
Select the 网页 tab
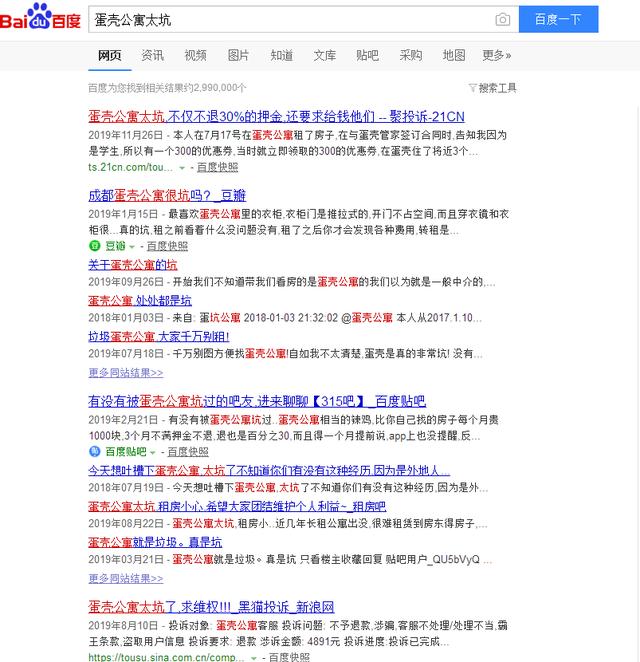coord(110,55)
